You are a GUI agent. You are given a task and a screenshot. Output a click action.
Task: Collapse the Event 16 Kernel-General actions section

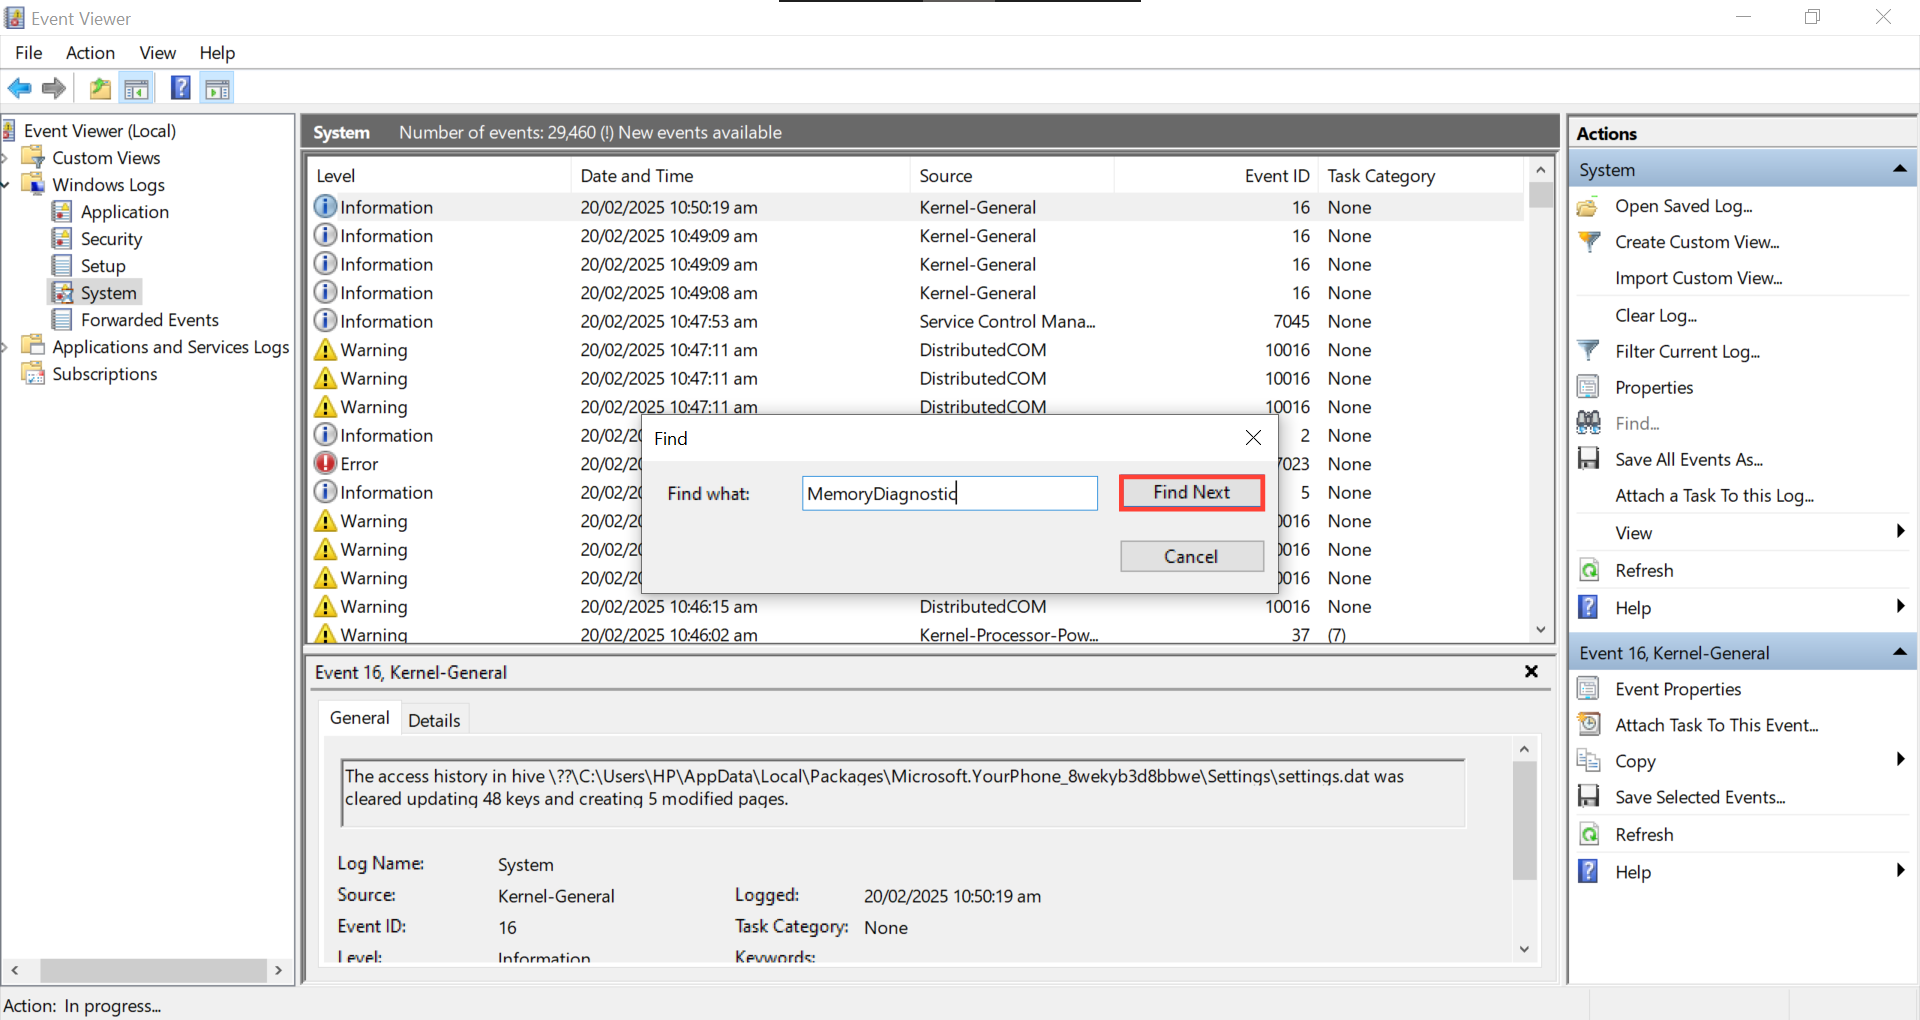coord(1900,652)
